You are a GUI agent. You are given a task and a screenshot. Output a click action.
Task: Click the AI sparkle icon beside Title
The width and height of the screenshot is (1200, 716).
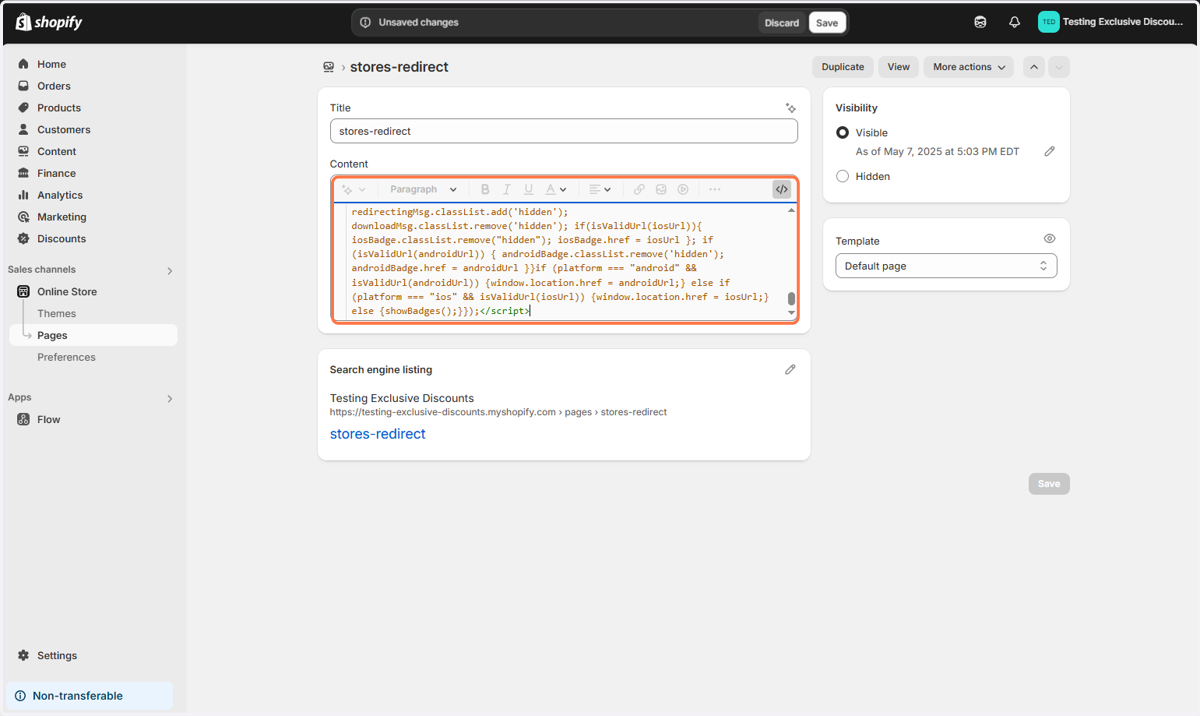click(790, 108)
